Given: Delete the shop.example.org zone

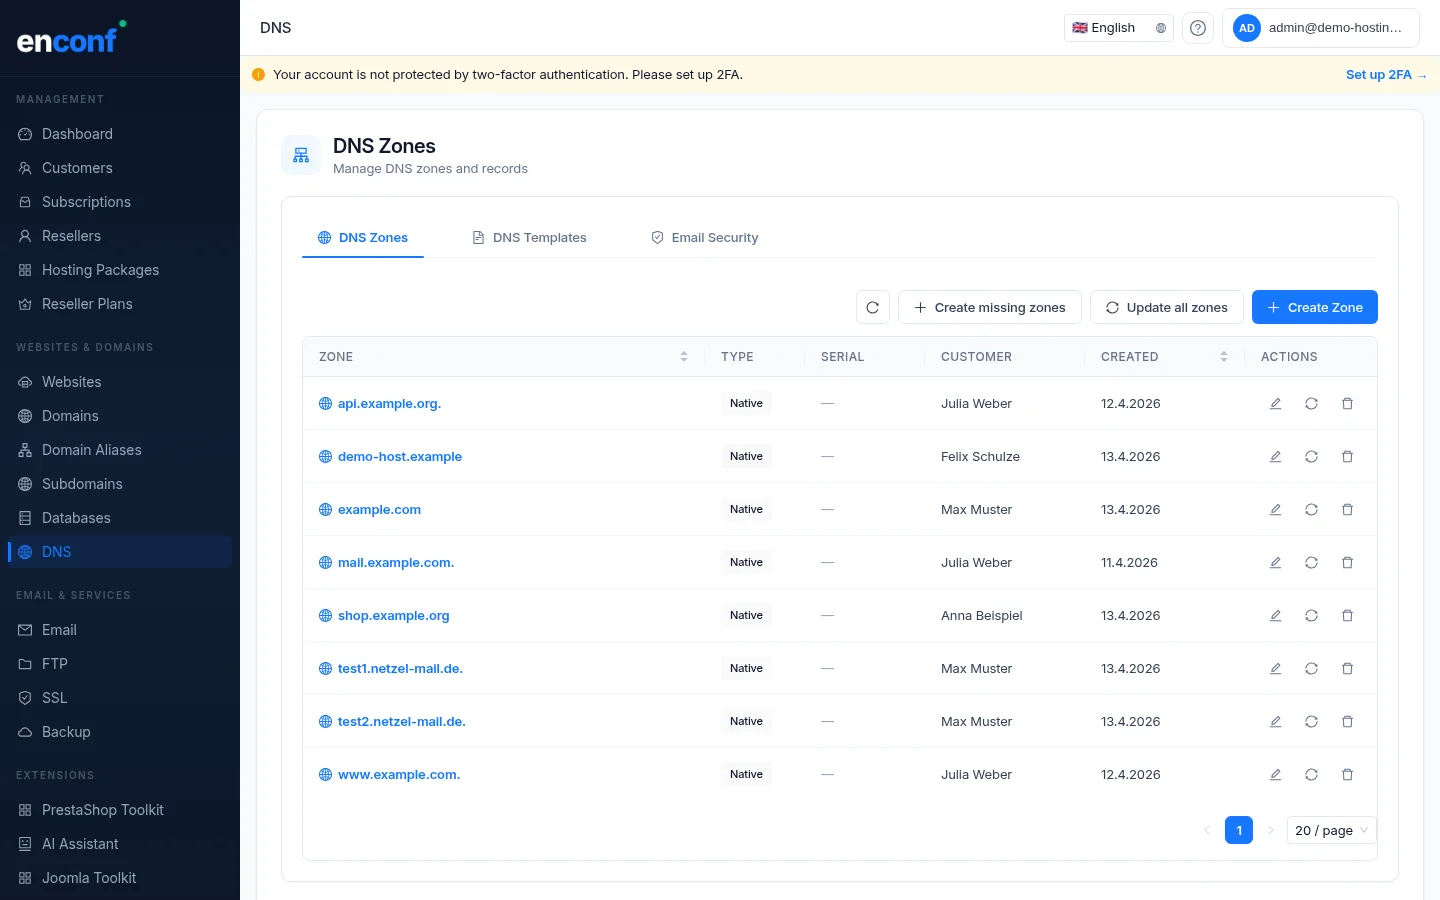Looking at the screenshot, I should (1347, 615).
